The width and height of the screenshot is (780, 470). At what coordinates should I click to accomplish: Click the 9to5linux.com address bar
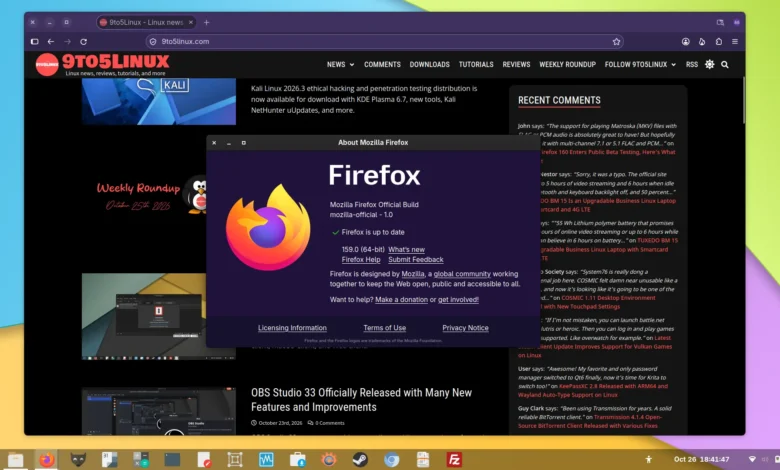(x=378, y=42)
